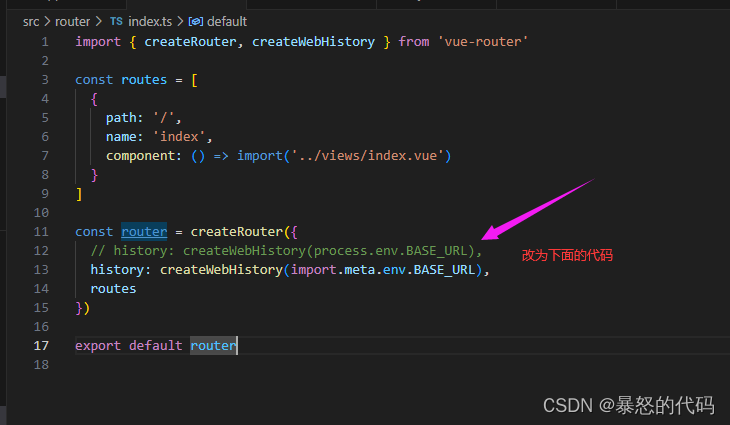The height and width of the screenshot is (425, 730).
Task: Click export default keyword on line 17
Action: pyautogui.click(x=129, y=345)
